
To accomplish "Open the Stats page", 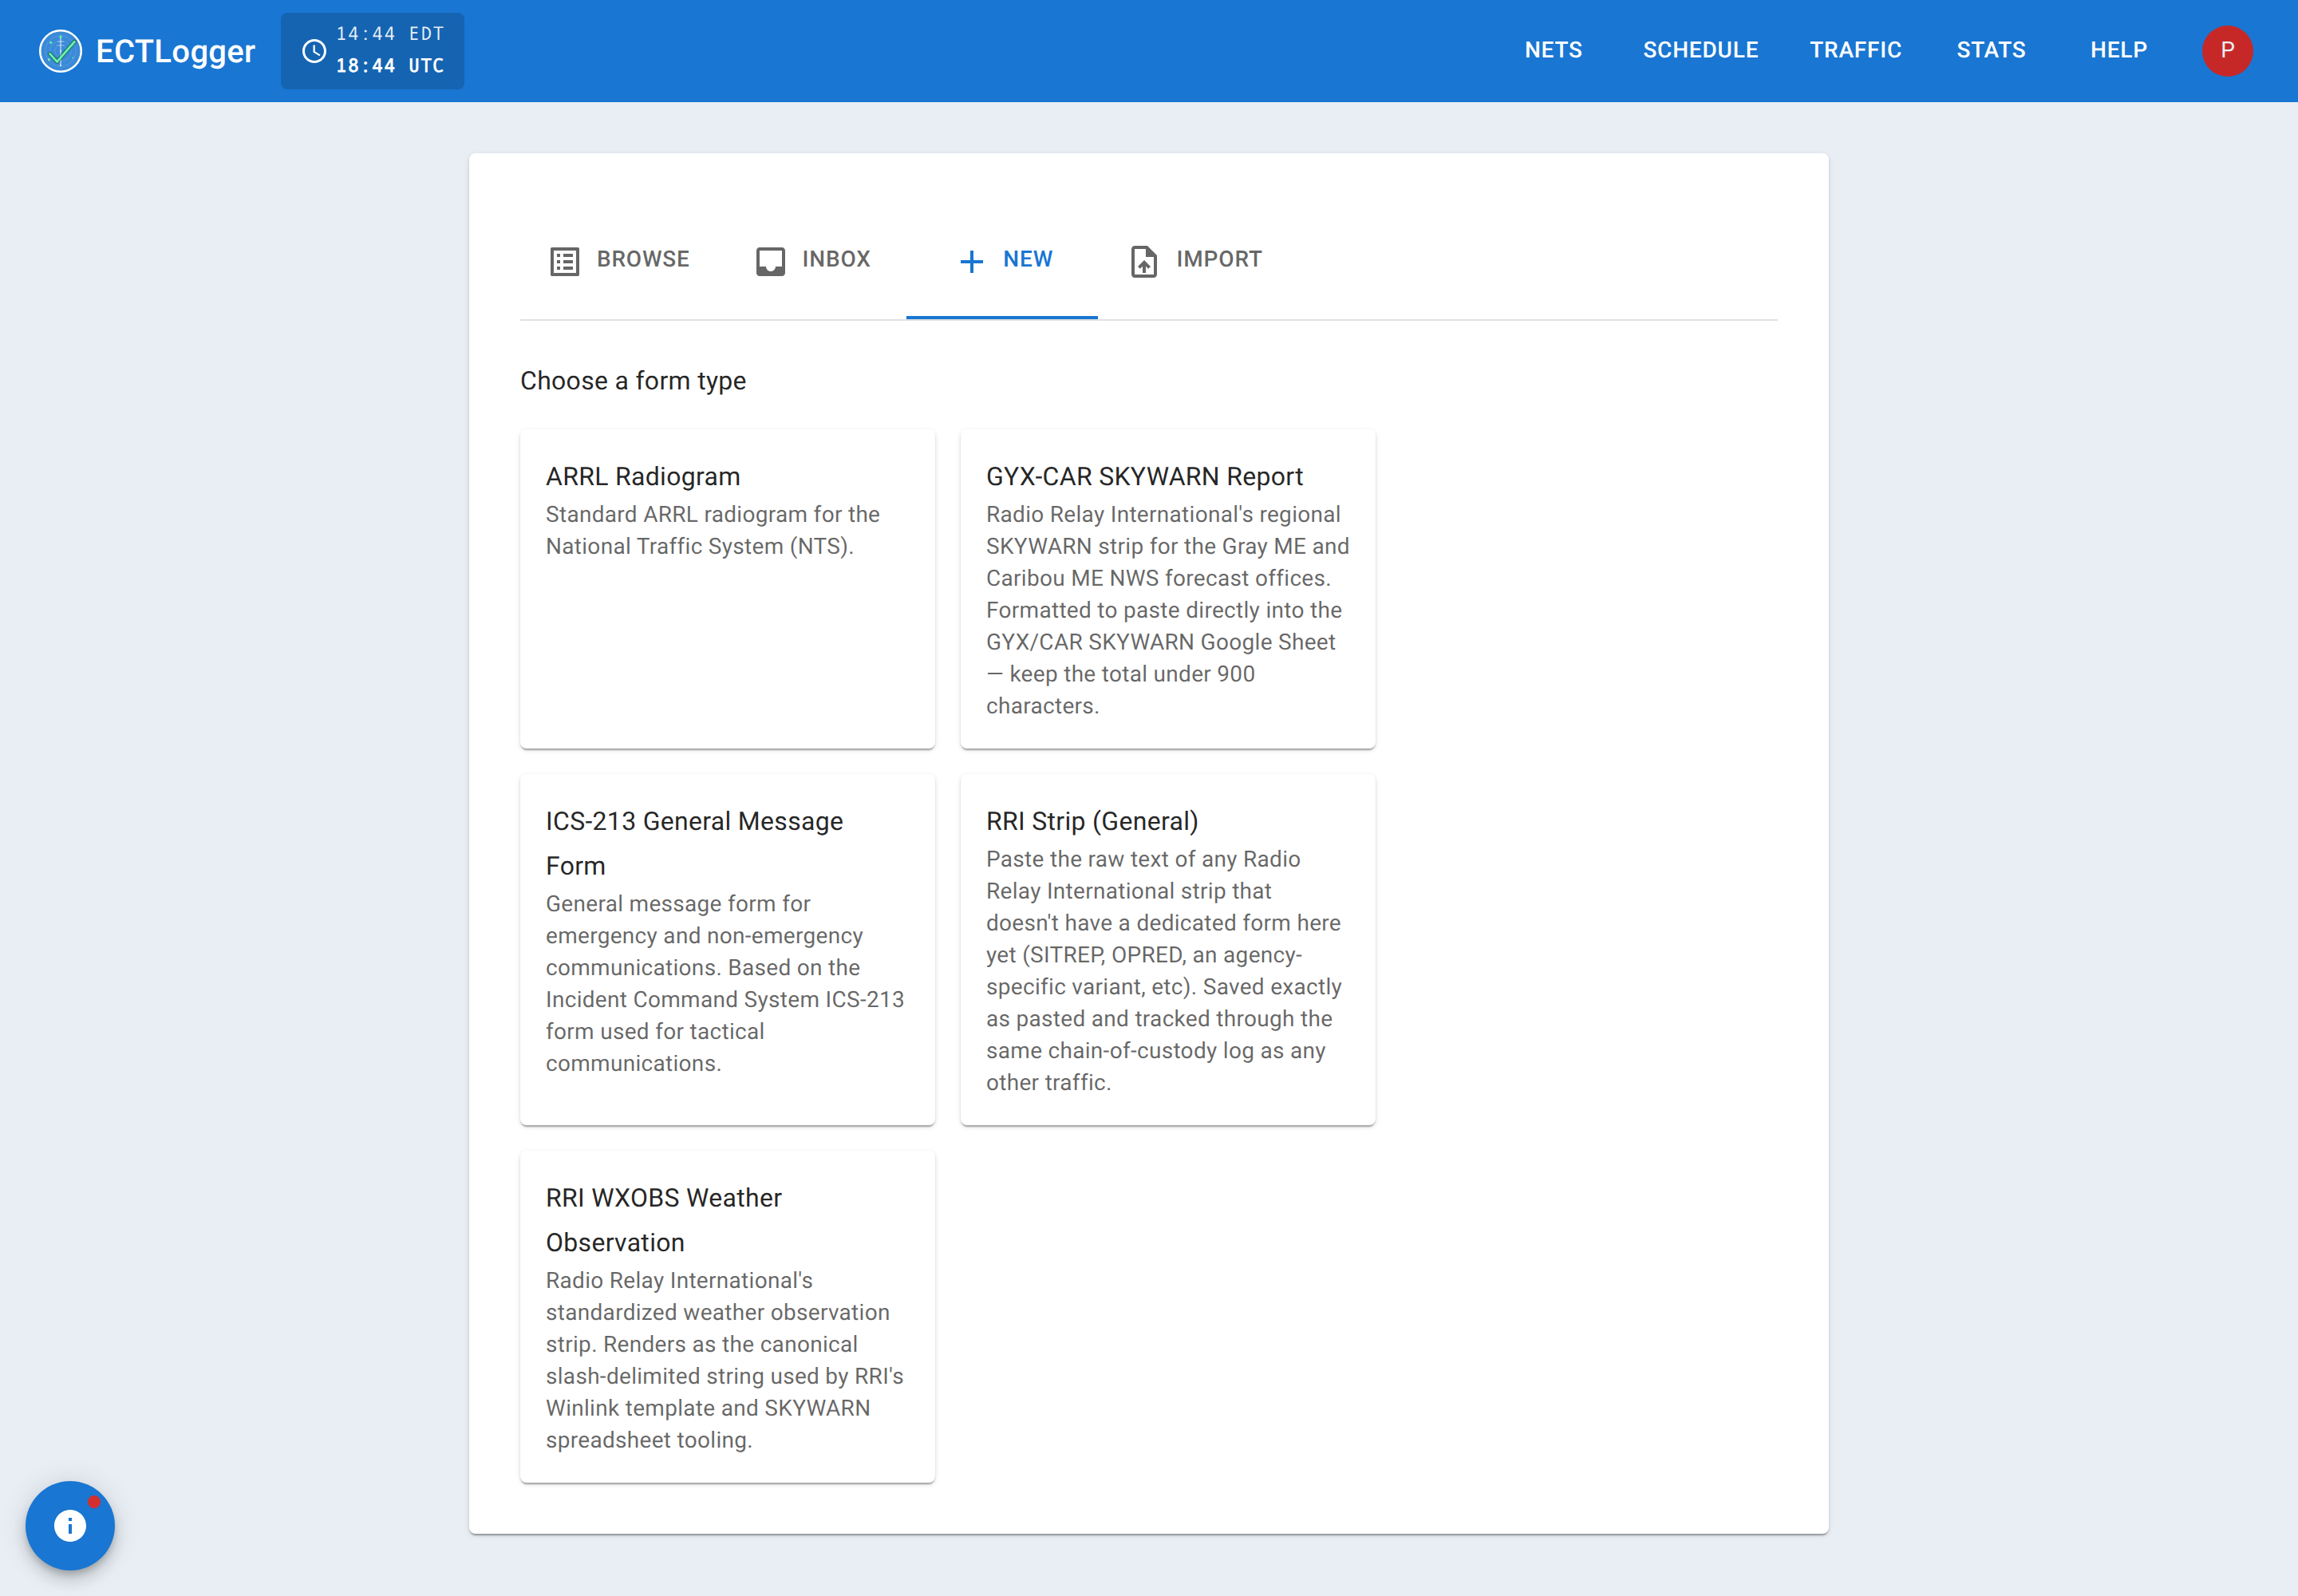I will coord(1990,51).
